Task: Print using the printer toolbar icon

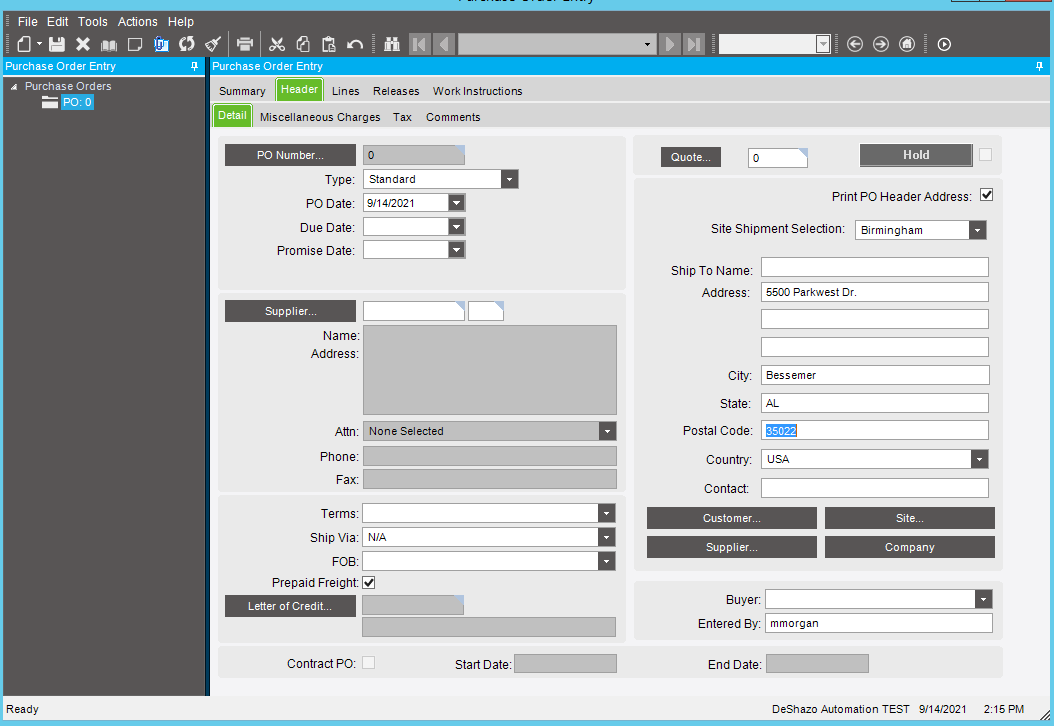Action: point(245,44)
